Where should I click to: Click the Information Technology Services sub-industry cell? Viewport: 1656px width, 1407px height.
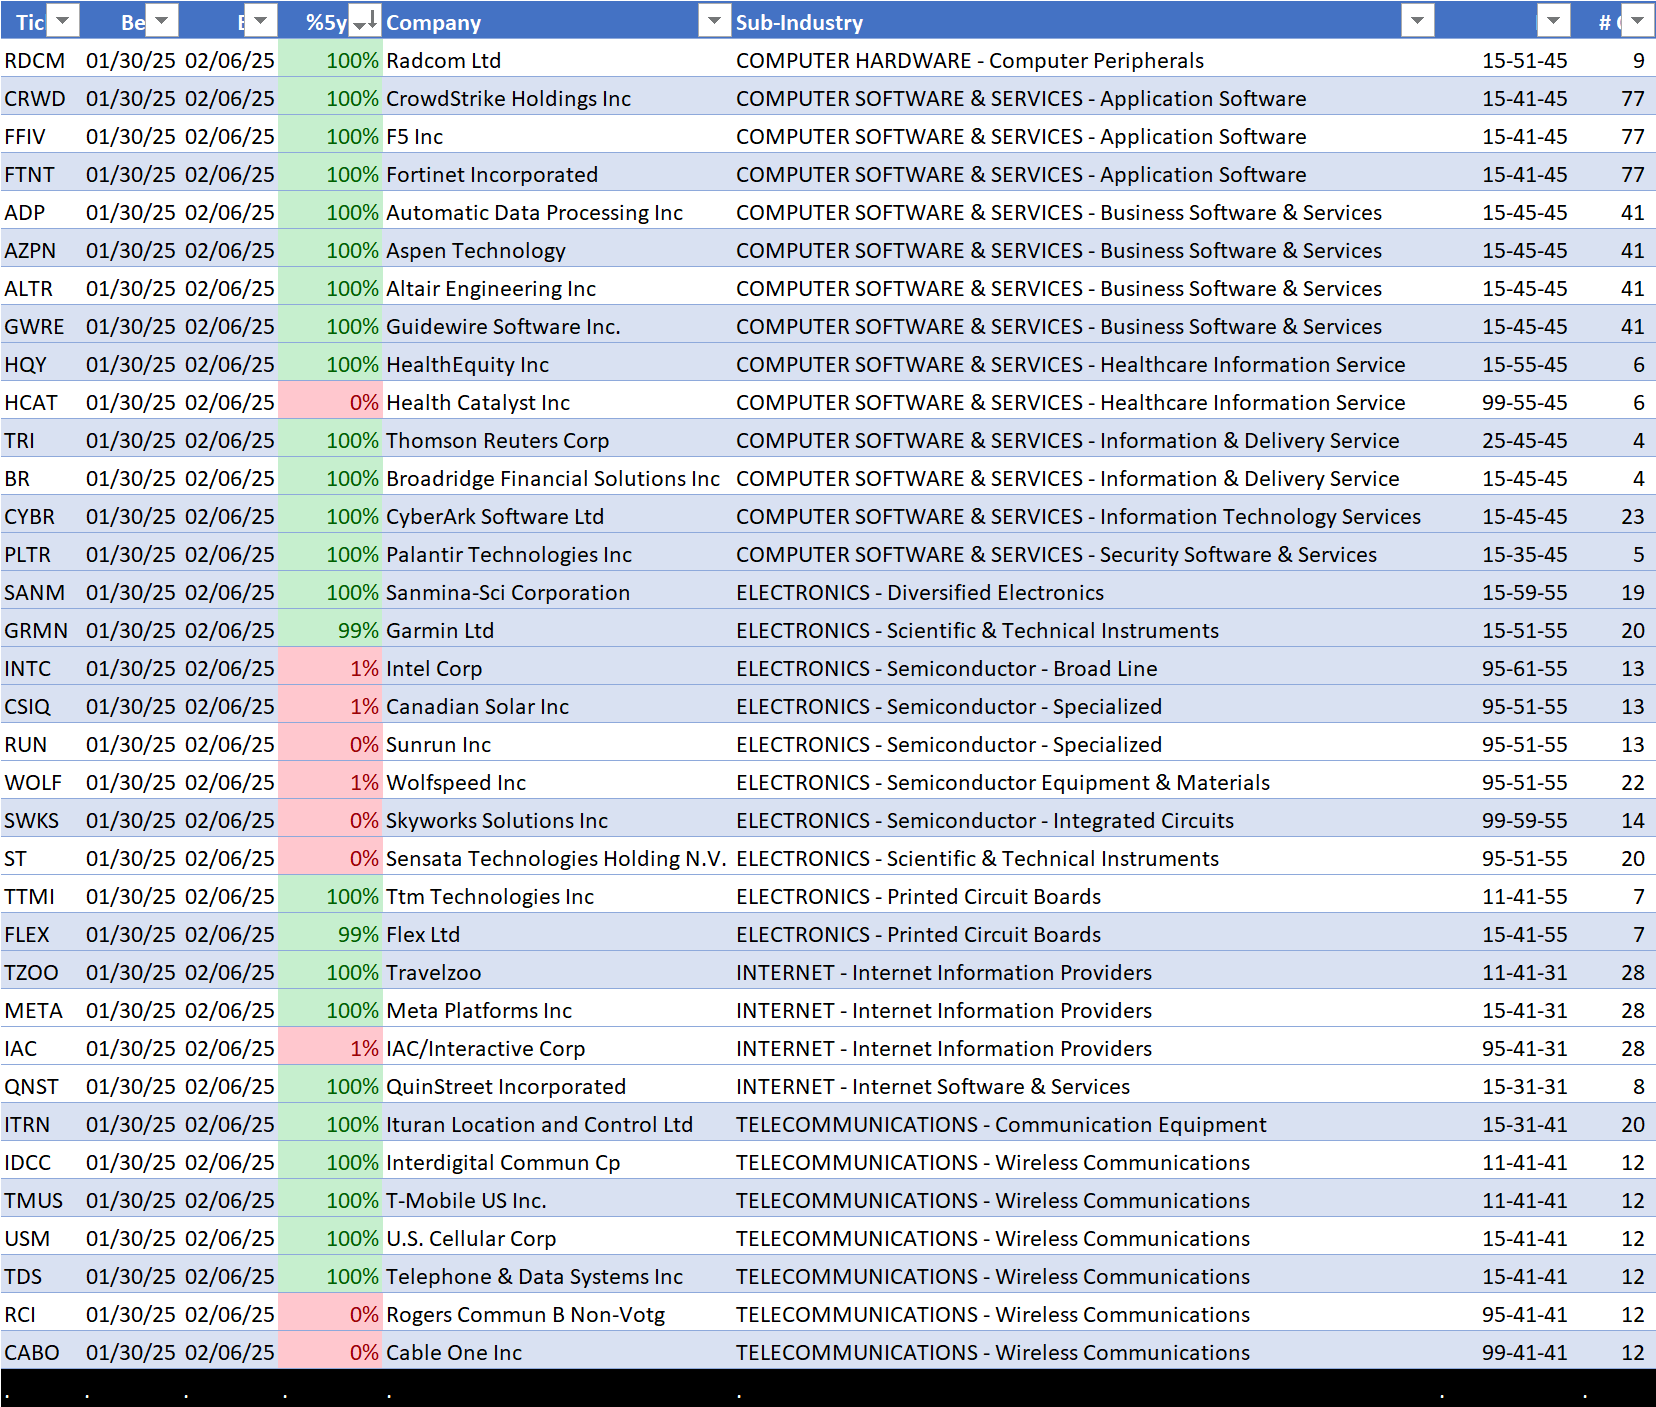tap(1084, 516)
